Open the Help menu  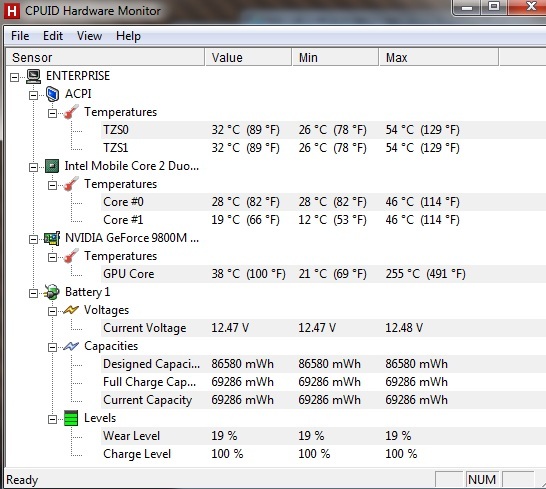point(128,36)
